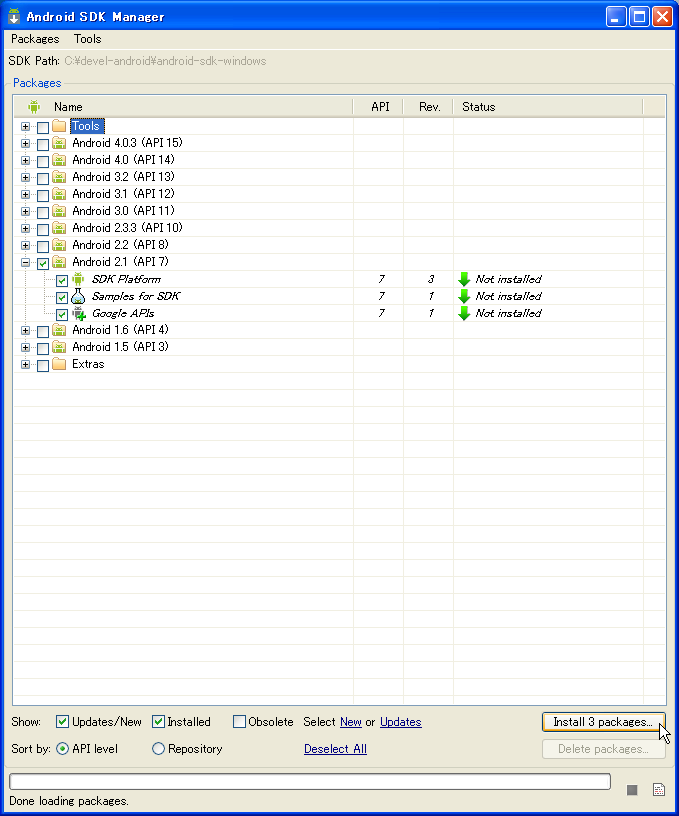Screen dimensions: 679x816
Task: Collapse the Android 2.1 (API 7) node
Action: [x=25, y=262]
